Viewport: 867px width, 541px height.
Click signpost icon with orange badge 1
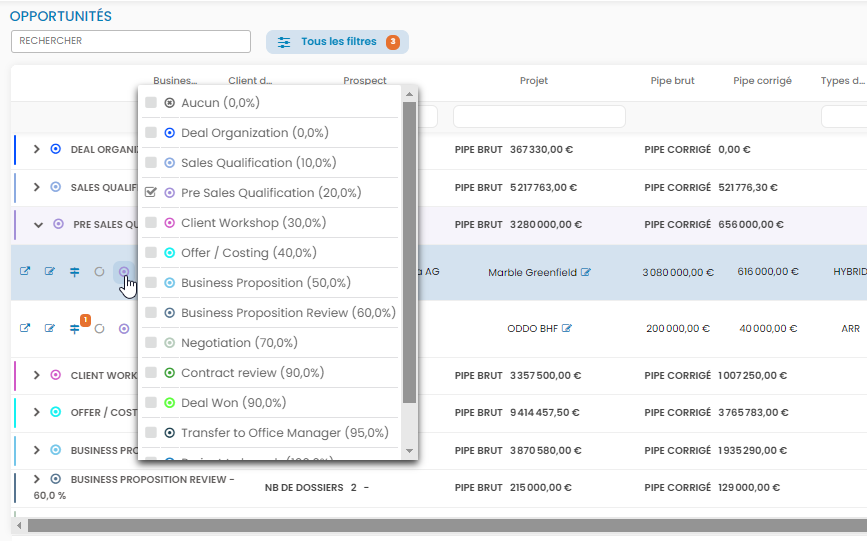pos(75,328)
